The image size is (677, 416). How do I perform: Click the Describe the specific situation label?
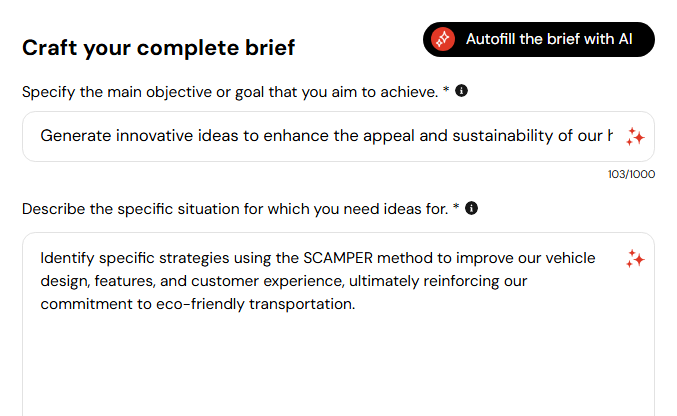click(235, 209)
